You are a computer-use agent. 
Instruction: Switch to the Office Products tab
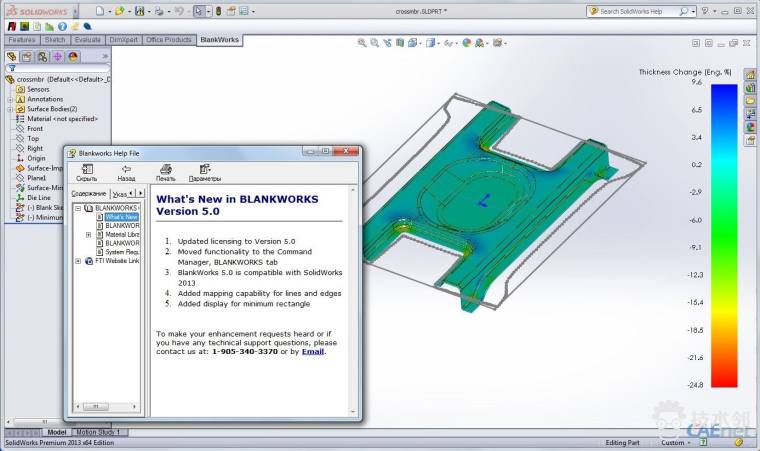click(169, 40)
